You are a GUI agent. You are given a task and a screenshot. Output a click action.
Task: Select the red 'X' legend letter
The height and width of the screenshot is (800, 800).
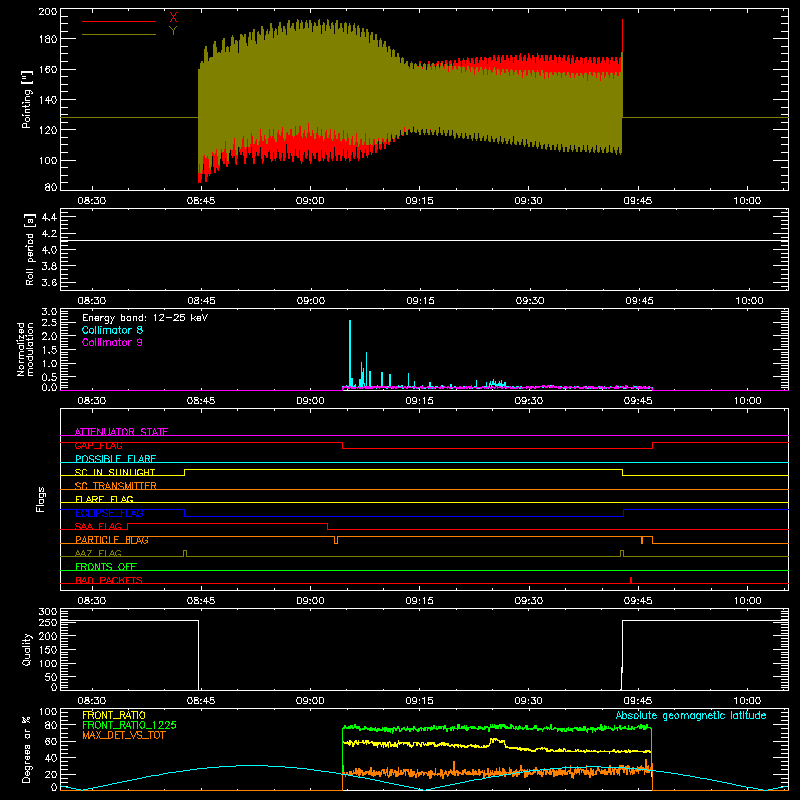point(173,17)
